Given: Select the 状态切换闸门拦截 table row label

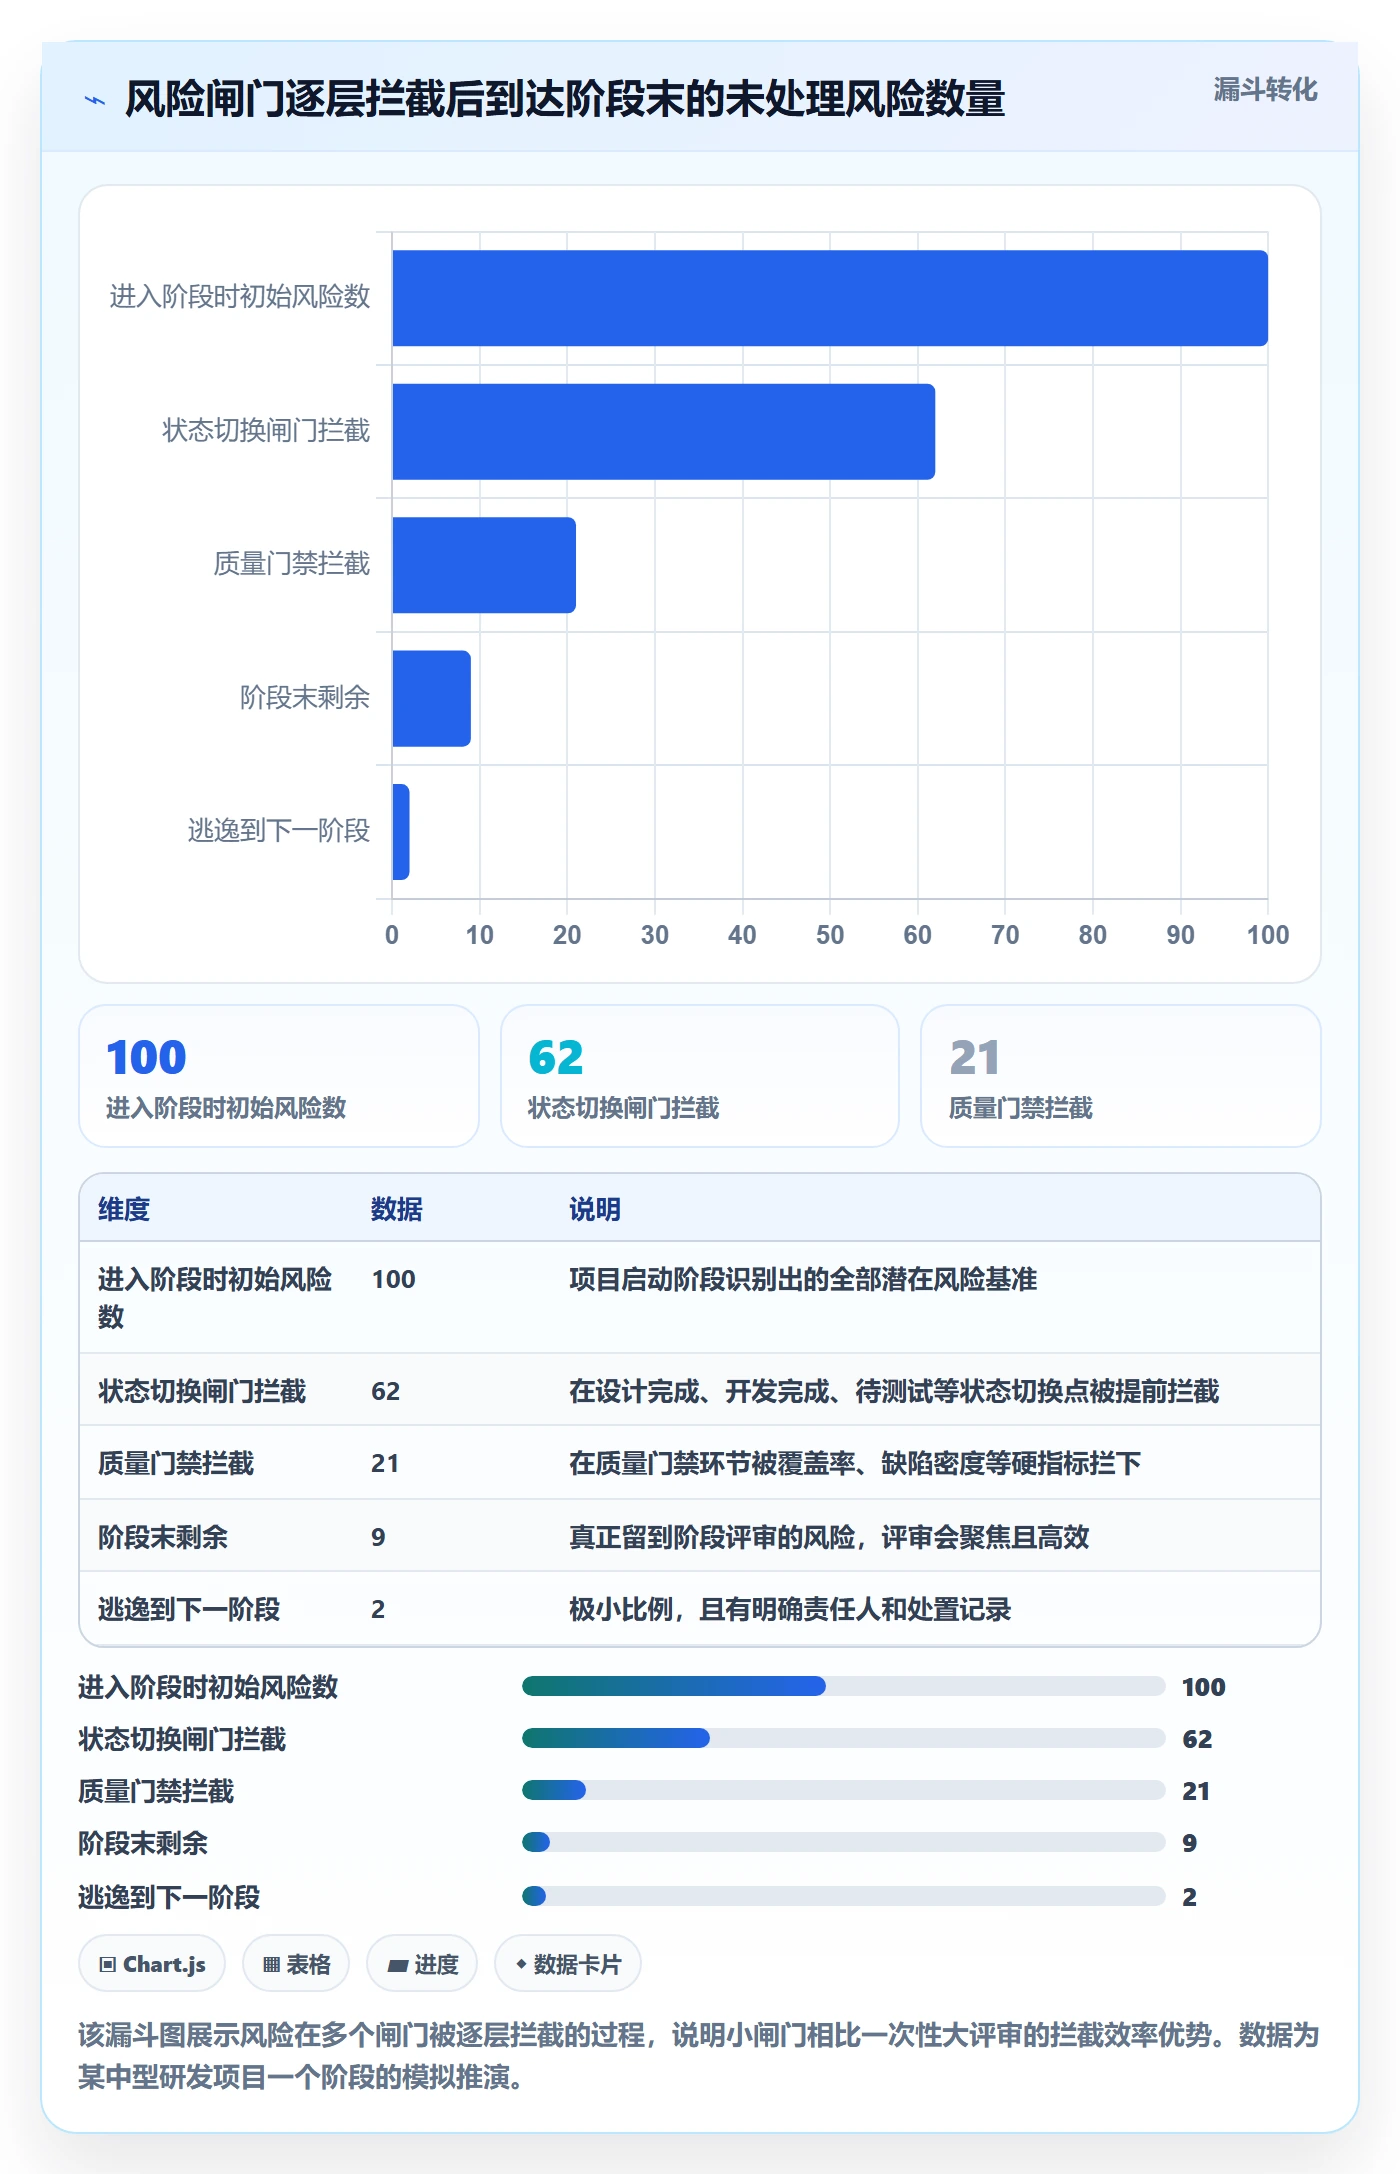Looking at the screenshot, I should point(202,1391).
